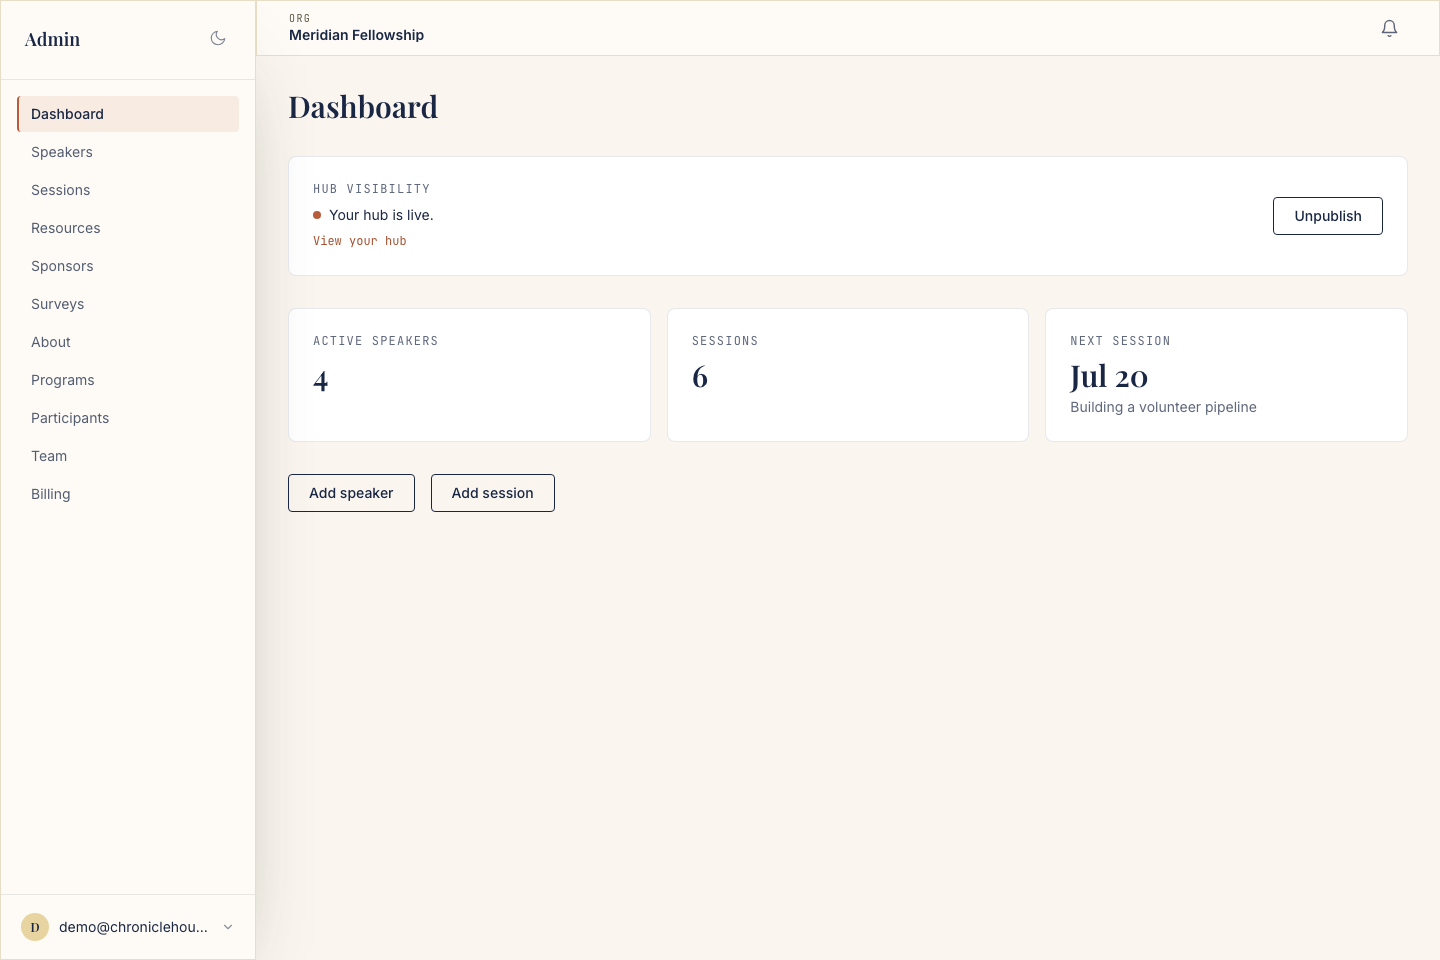Select Participants in the sidebar
The image size is (1440, 960).
pyautogui.click(x=128, y=418)
